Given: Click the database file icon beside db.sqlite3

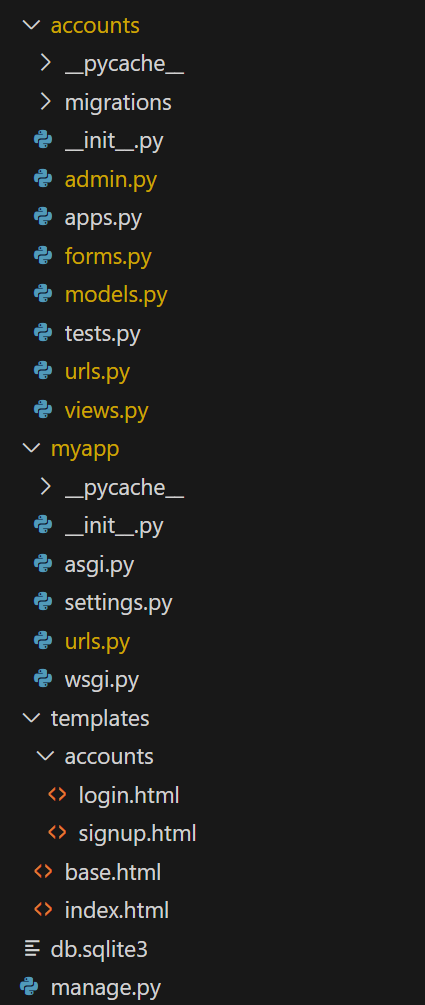Looking at the screenshot, I should point(31,949).
